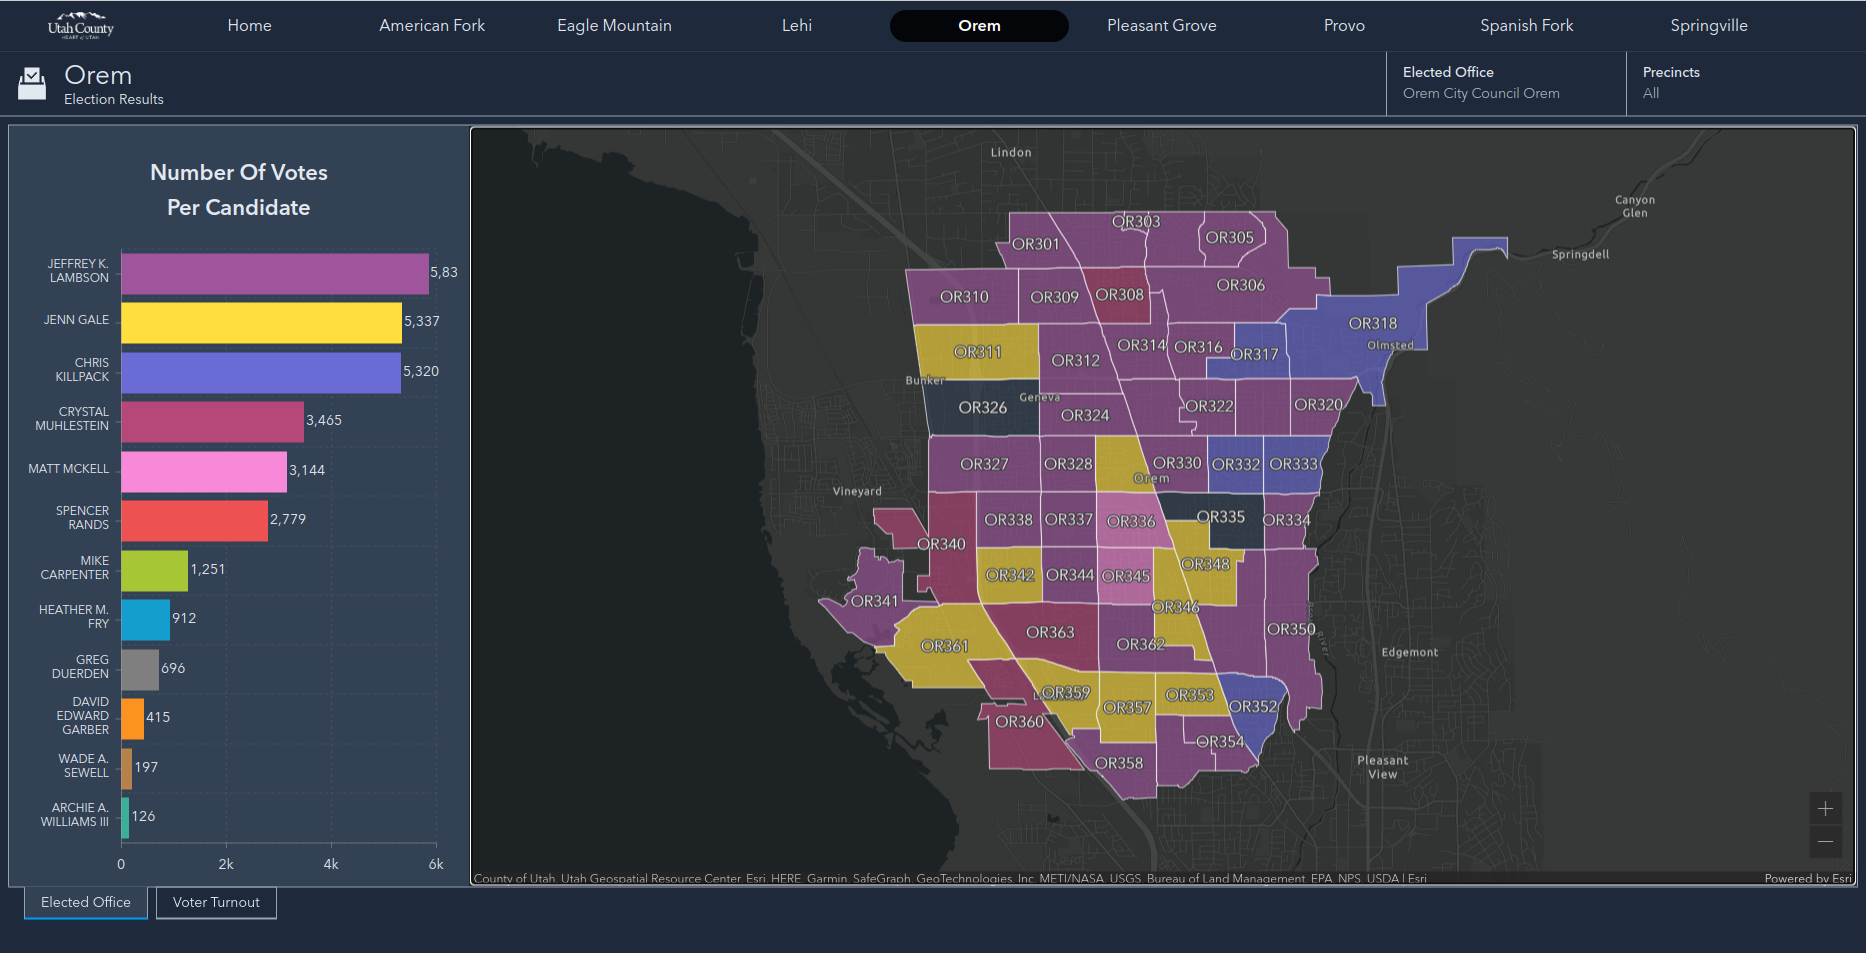Image resolution: width=1866 pixels, height=953 pixels.
Task: Open the Provo results page
Action: [1343, 25]
